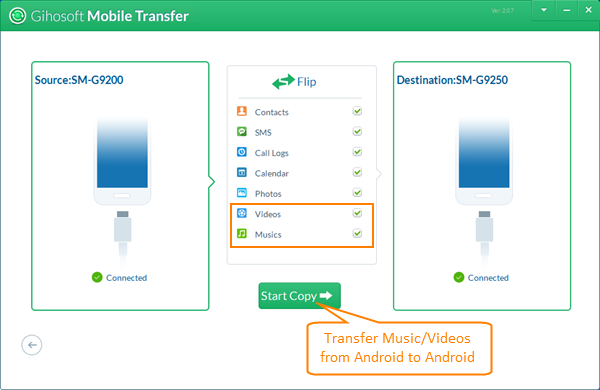Uncheck the Contacts checkbox
The image size is (600, 390).
tap(357, 111)
